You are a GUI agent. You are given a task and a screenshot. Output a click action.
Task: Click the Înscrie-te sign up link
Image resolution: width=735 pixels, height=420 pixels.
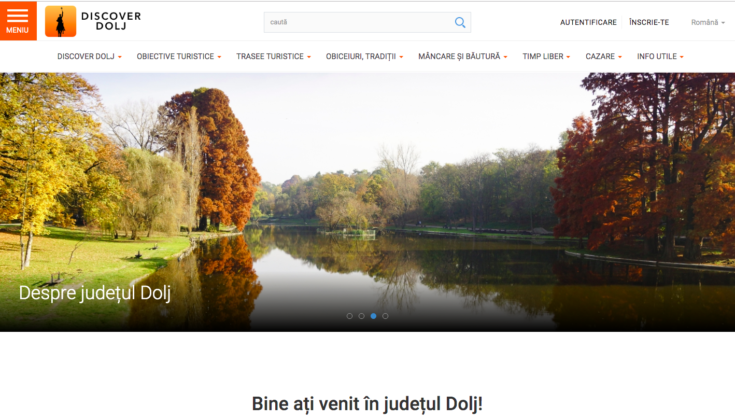(649, 22)
